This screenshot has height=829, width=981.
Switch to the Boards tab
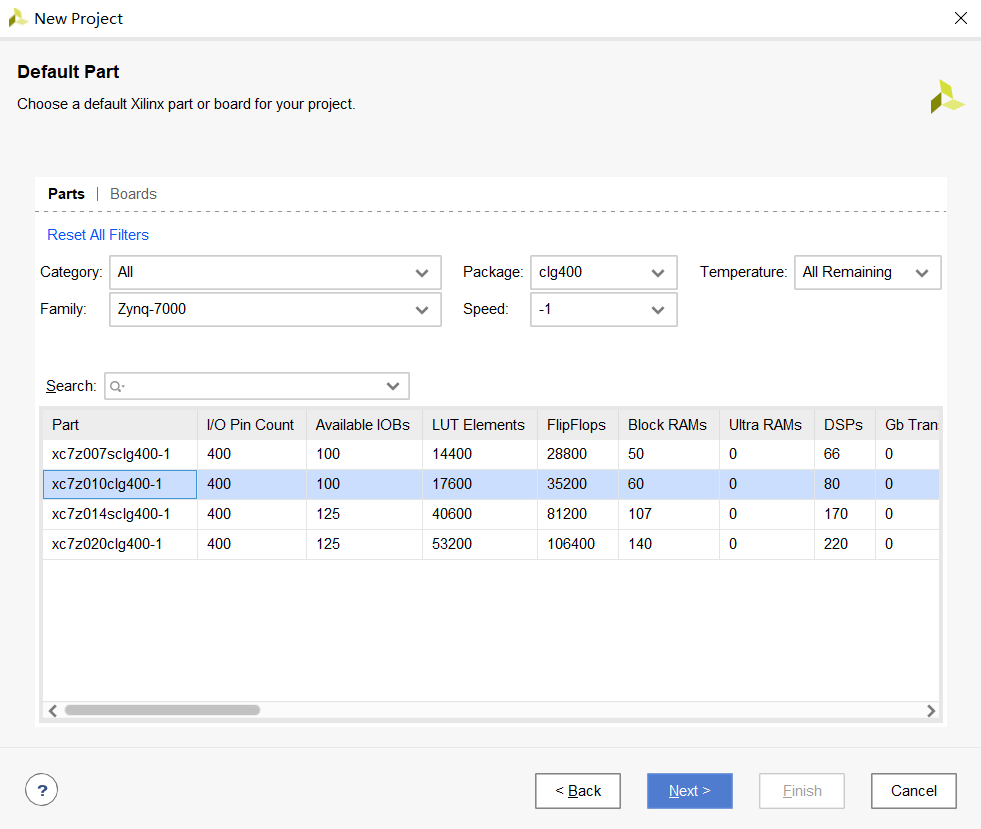tap(133, 194)
